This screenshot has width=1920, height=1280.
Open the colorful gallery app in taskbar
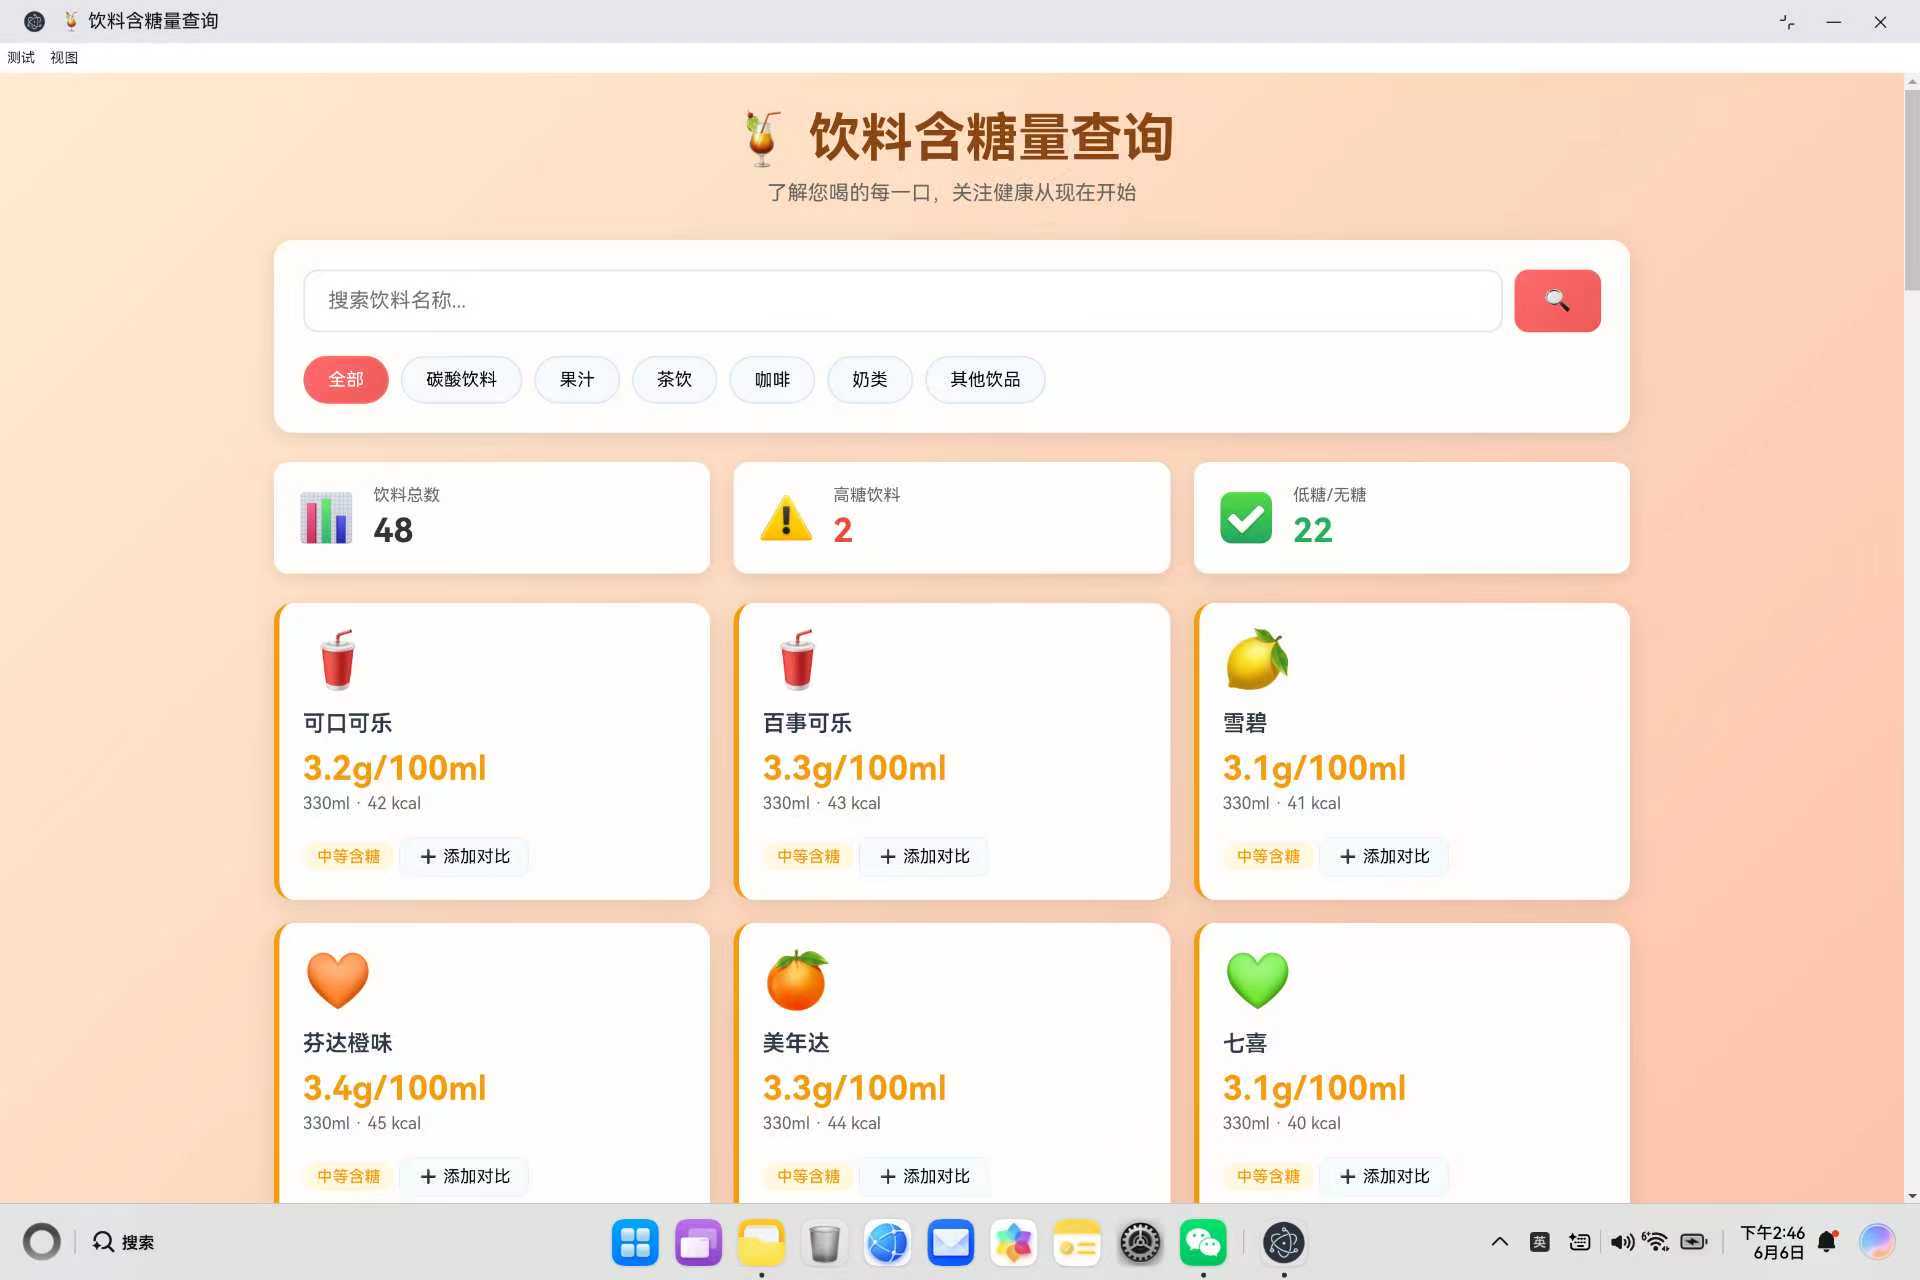point(1013,1243)
